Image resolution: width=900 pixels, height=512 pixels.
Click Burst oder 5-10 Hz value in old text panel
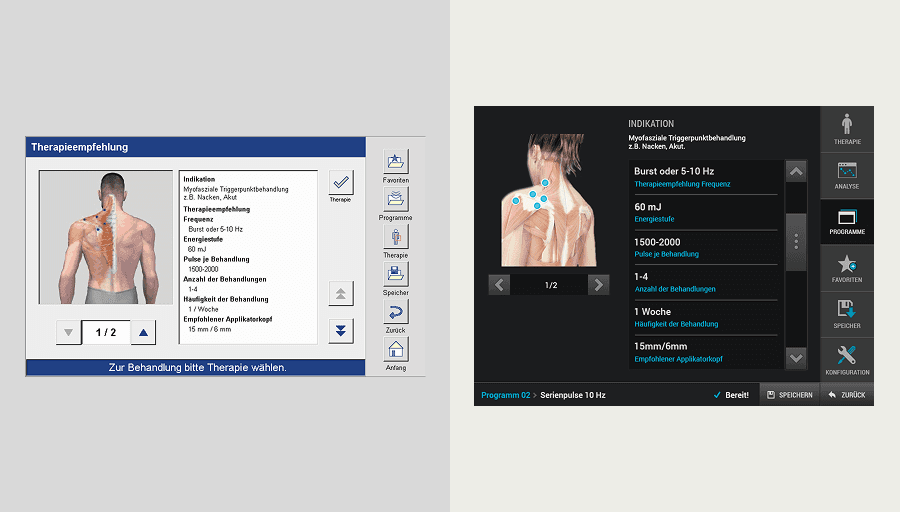[x=215, y=229]
